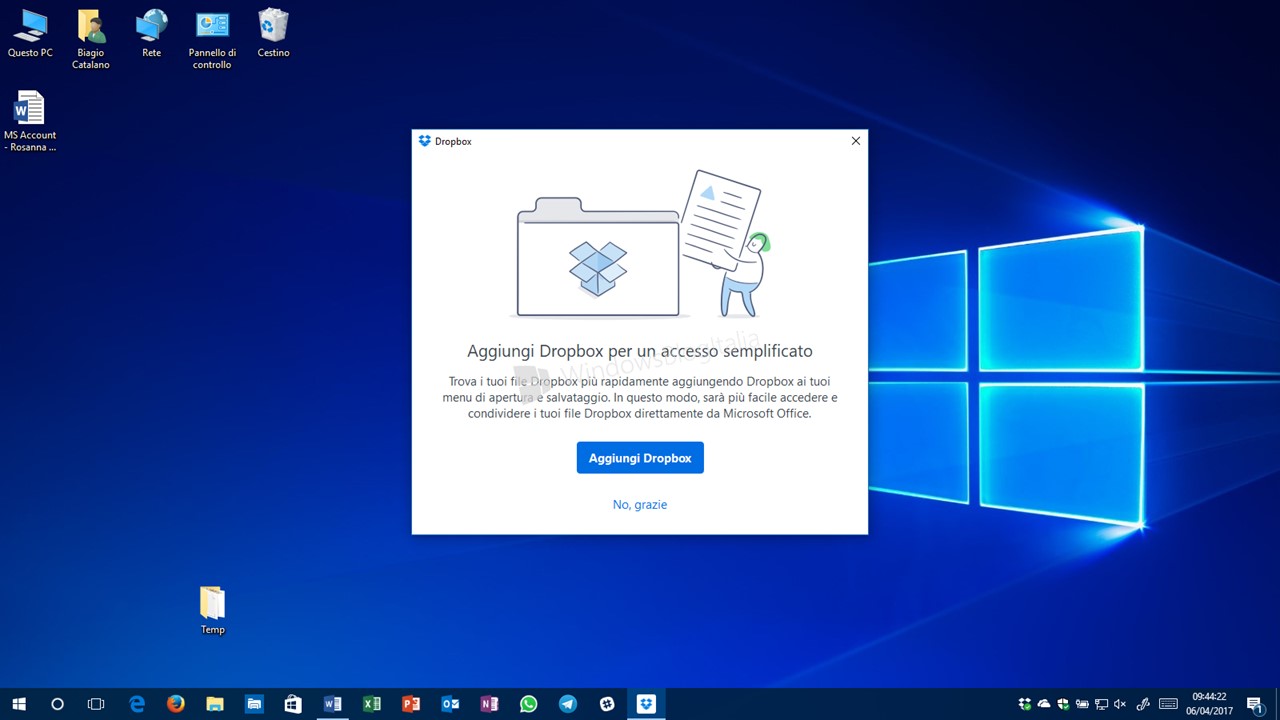Switch to Word in the taskbar
Screen dimensions: 1280x720
coord(332,704)
